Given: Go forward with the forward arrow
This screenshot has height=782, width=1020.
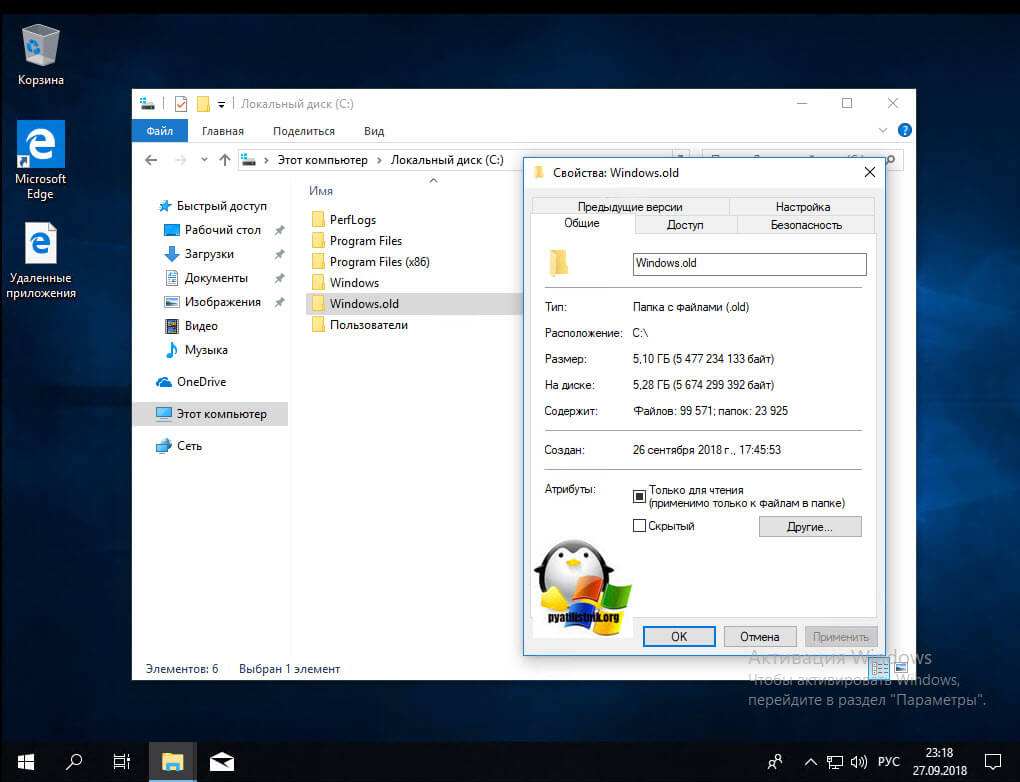Looking at the screenshot, I should click(x=181, y=160).
